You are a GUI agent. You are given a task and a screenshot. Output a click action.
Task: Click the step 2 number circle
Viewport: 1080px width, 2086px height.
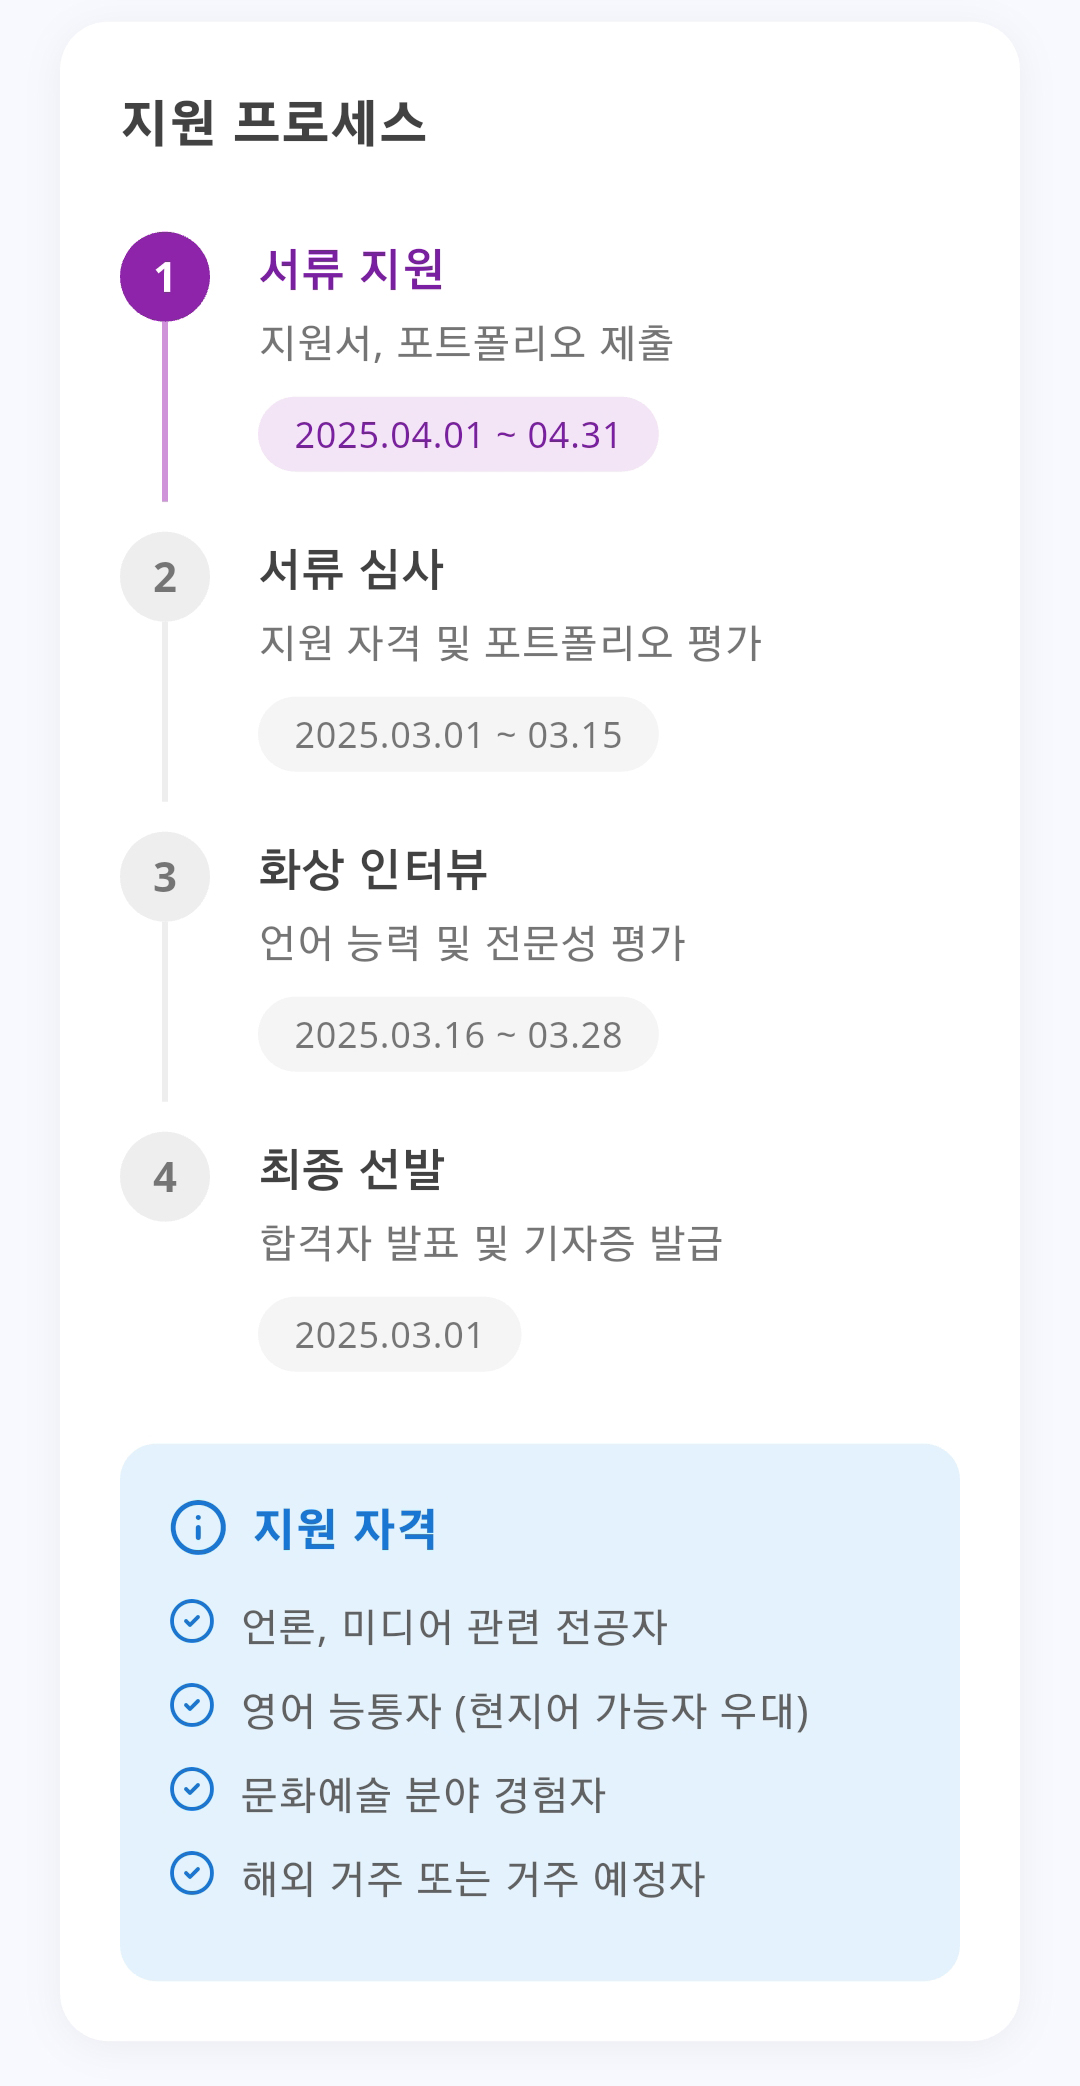click(165, 577)
